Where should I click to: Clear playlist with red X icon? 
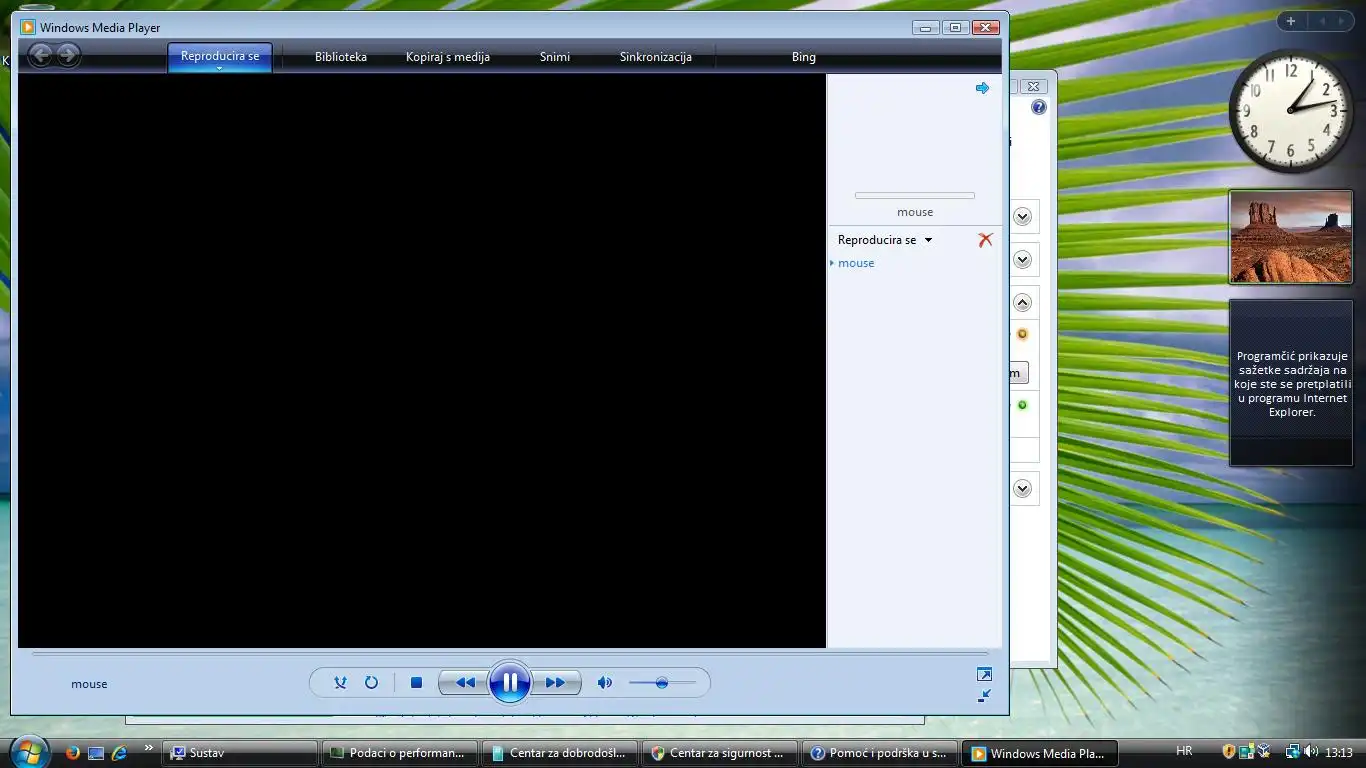point(985,240)
